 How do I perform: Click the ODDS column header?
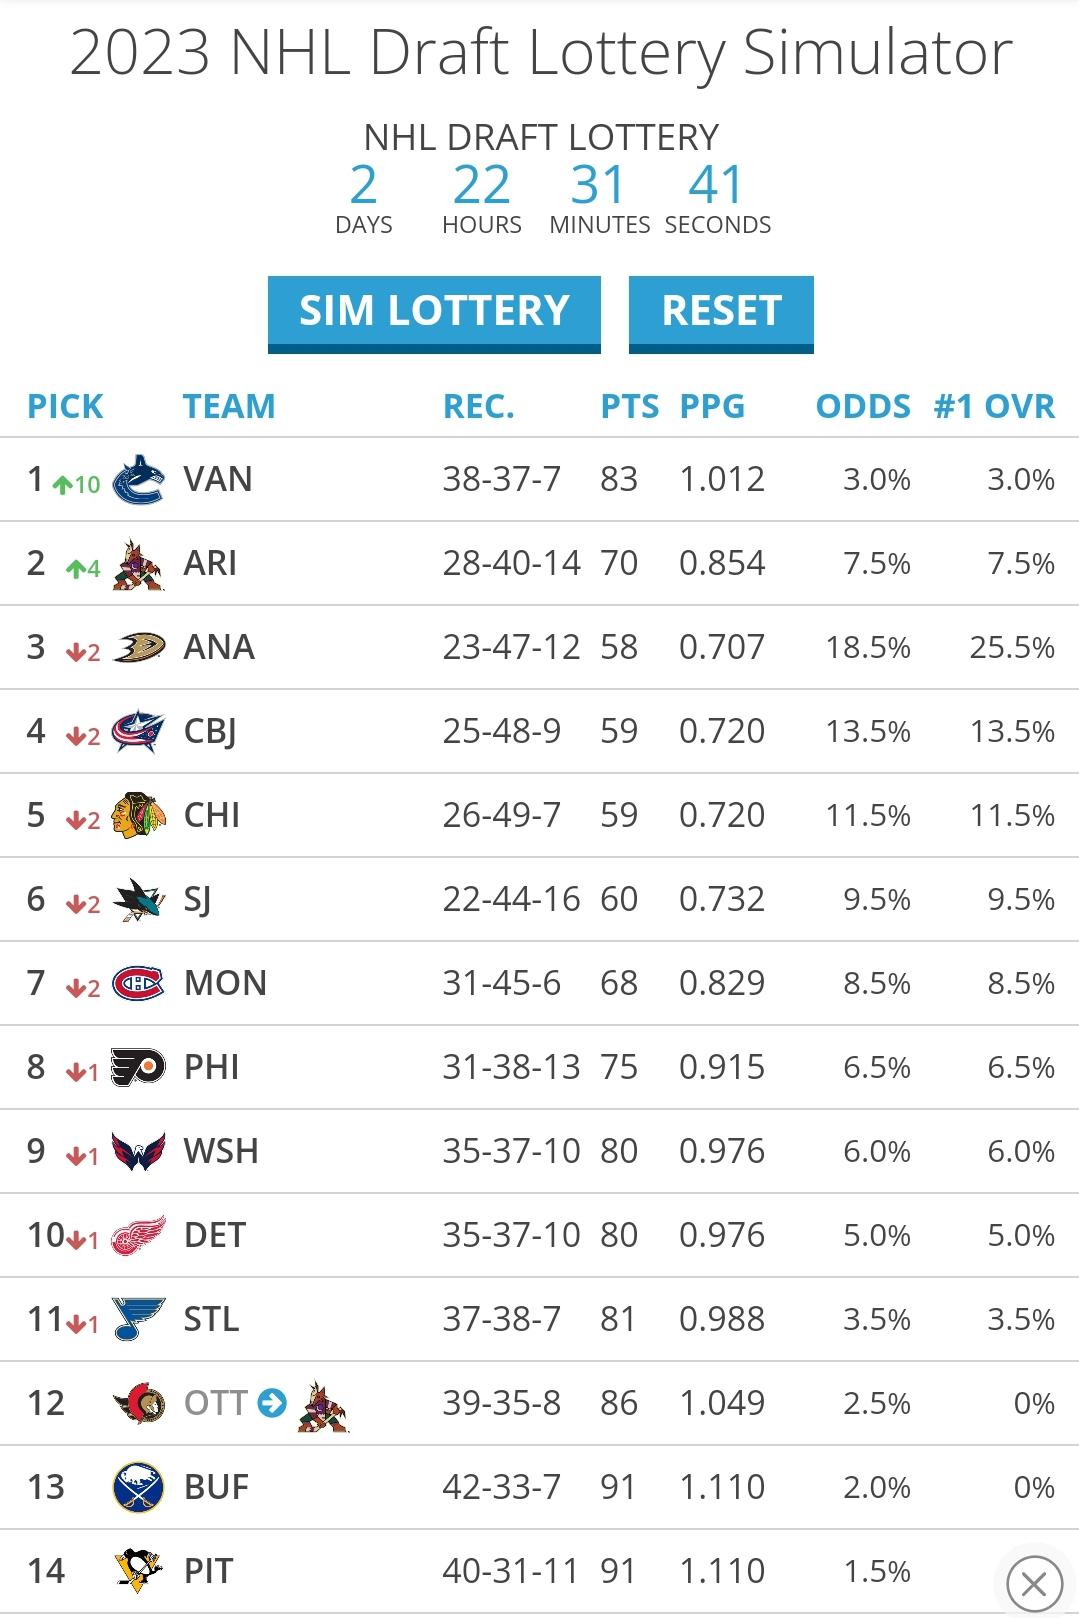863,406
